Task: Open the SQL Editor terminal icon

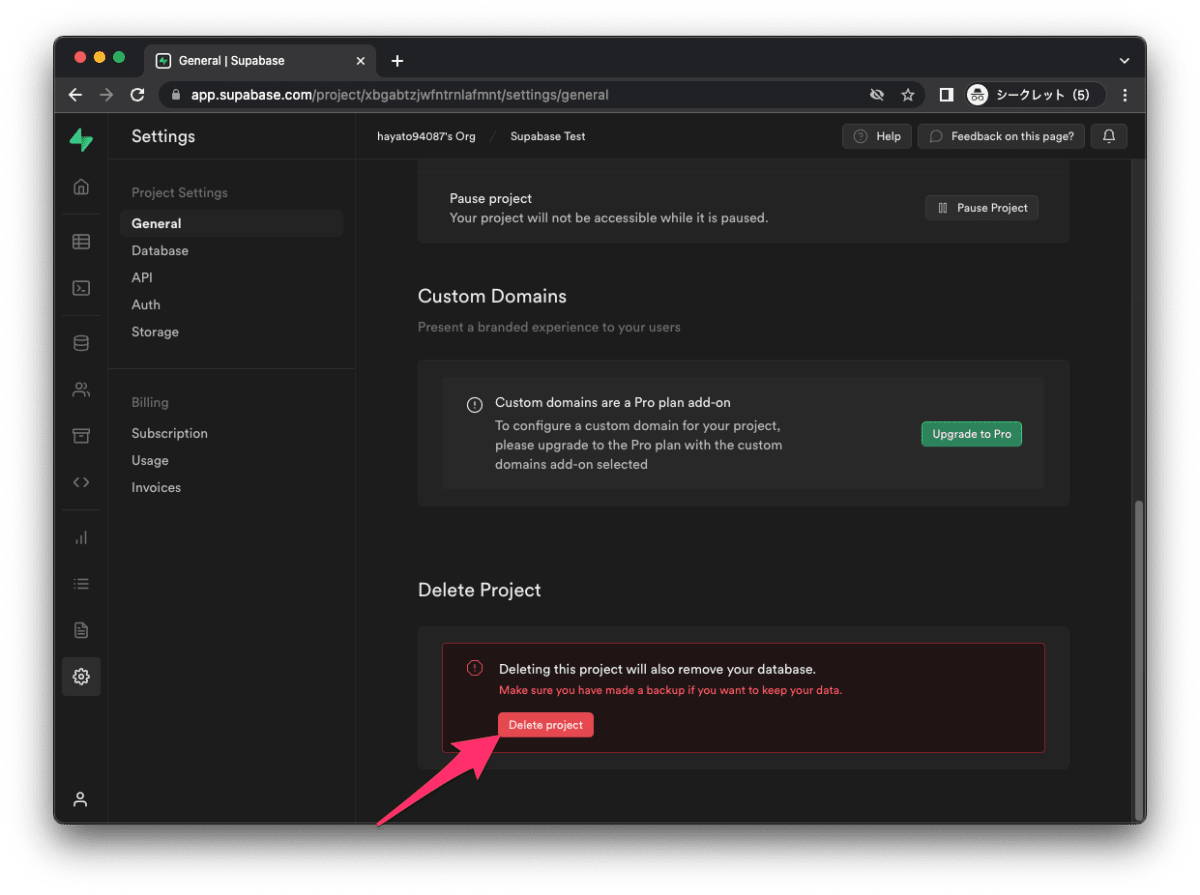Action: tap(81, 288)
